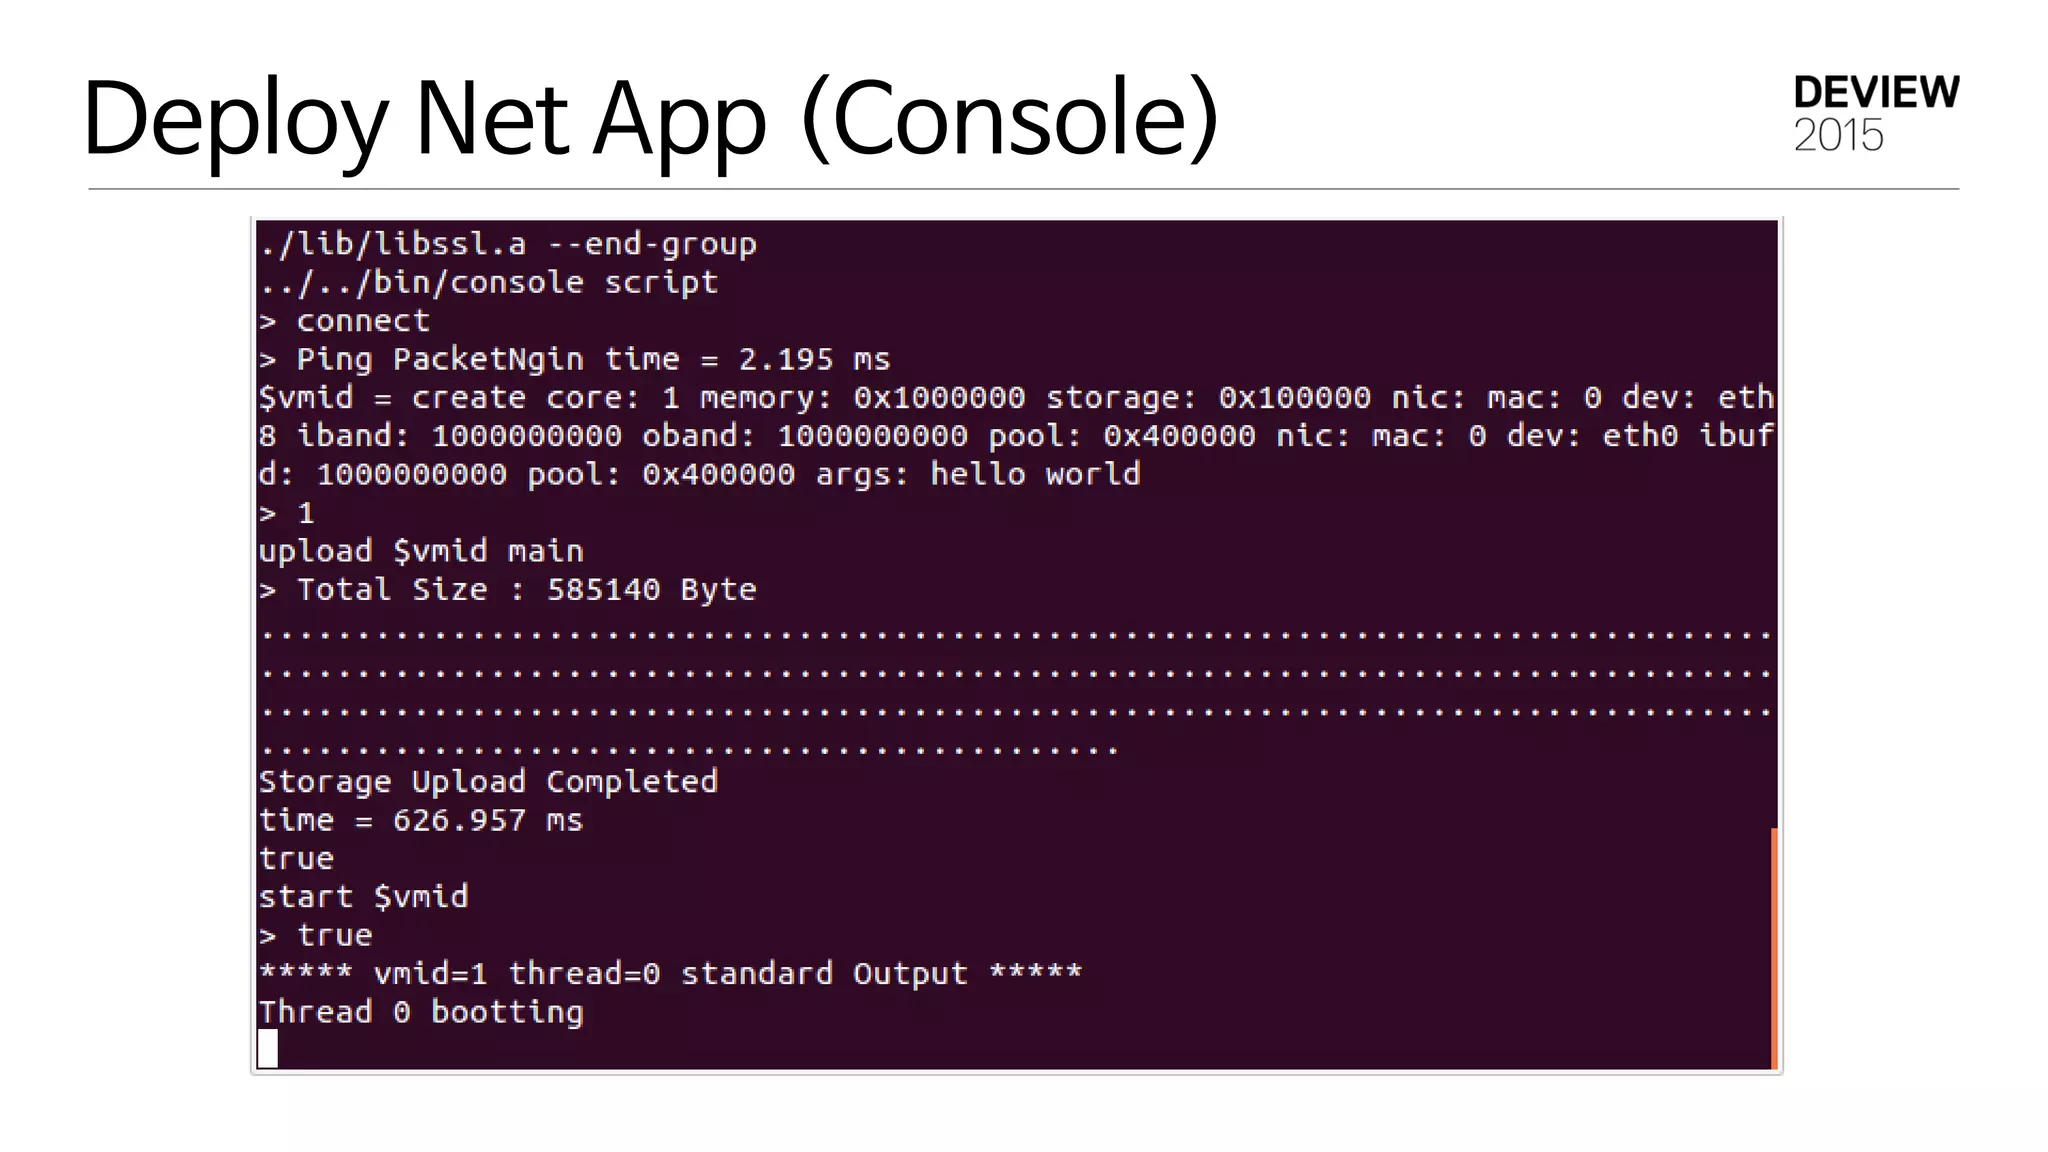Click the 'Thread 0 bootting' output line
2048x1152 pixels.
pos(421,1012)
